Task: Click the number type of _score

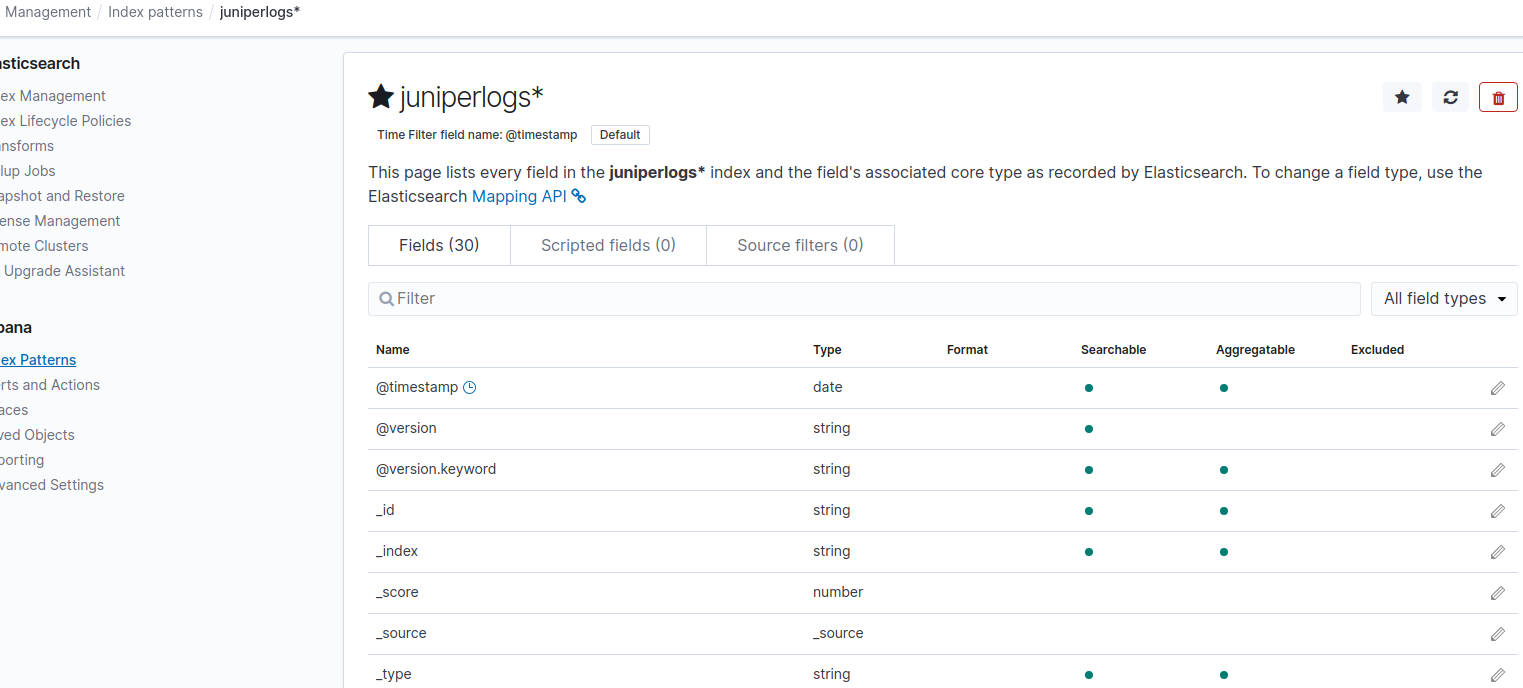Action: 838,592
